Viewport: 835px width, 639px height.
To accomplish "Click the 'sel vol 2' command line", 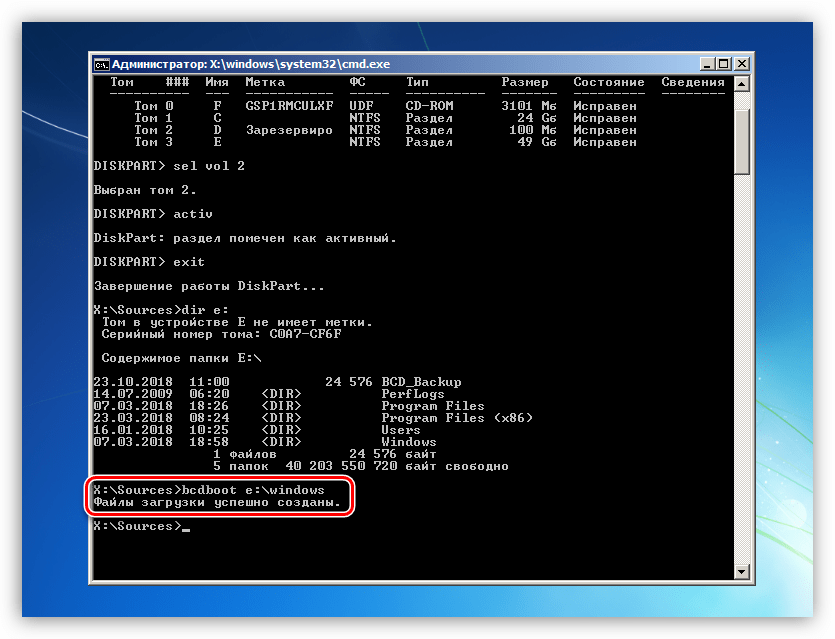I will click(169, 166).
